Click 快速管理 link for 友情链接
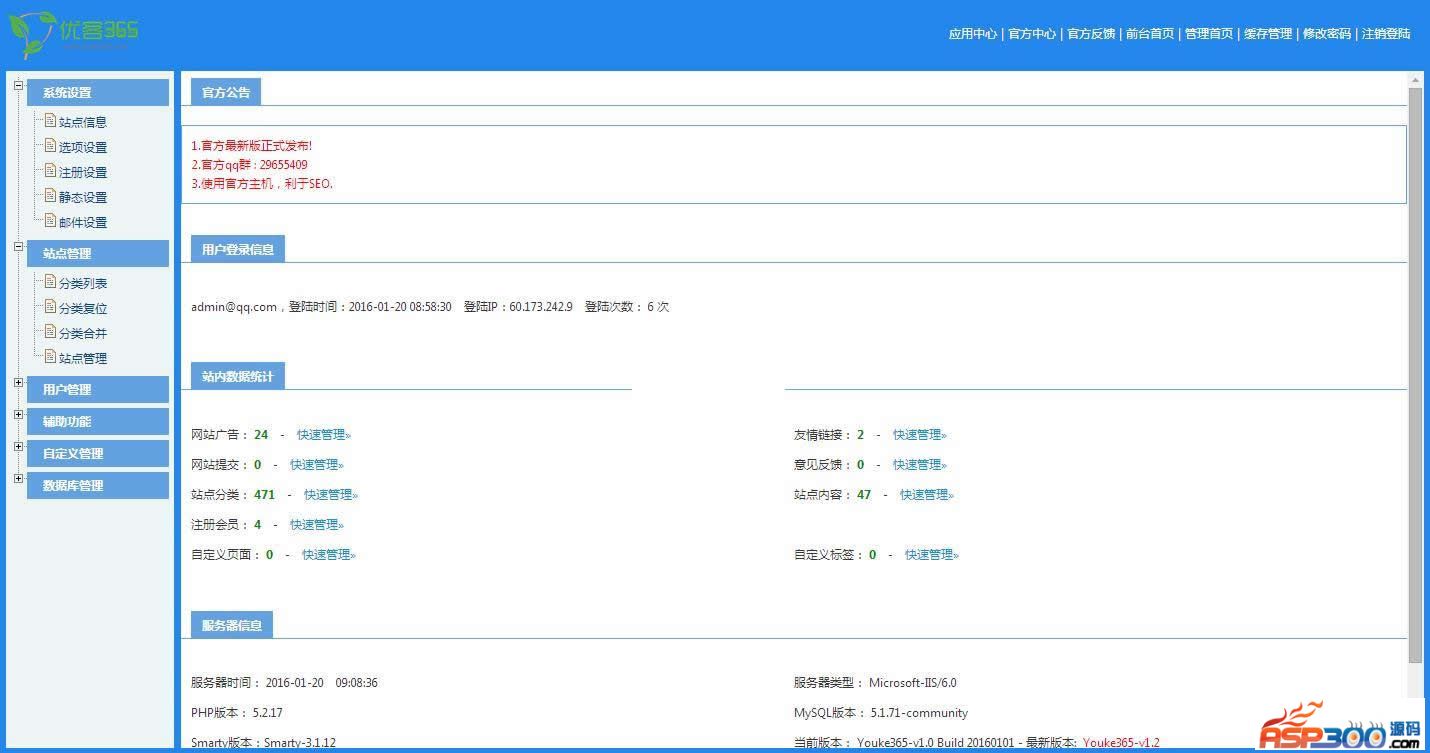This screenshot has width=1430, height=753. (x=920, y=434)
